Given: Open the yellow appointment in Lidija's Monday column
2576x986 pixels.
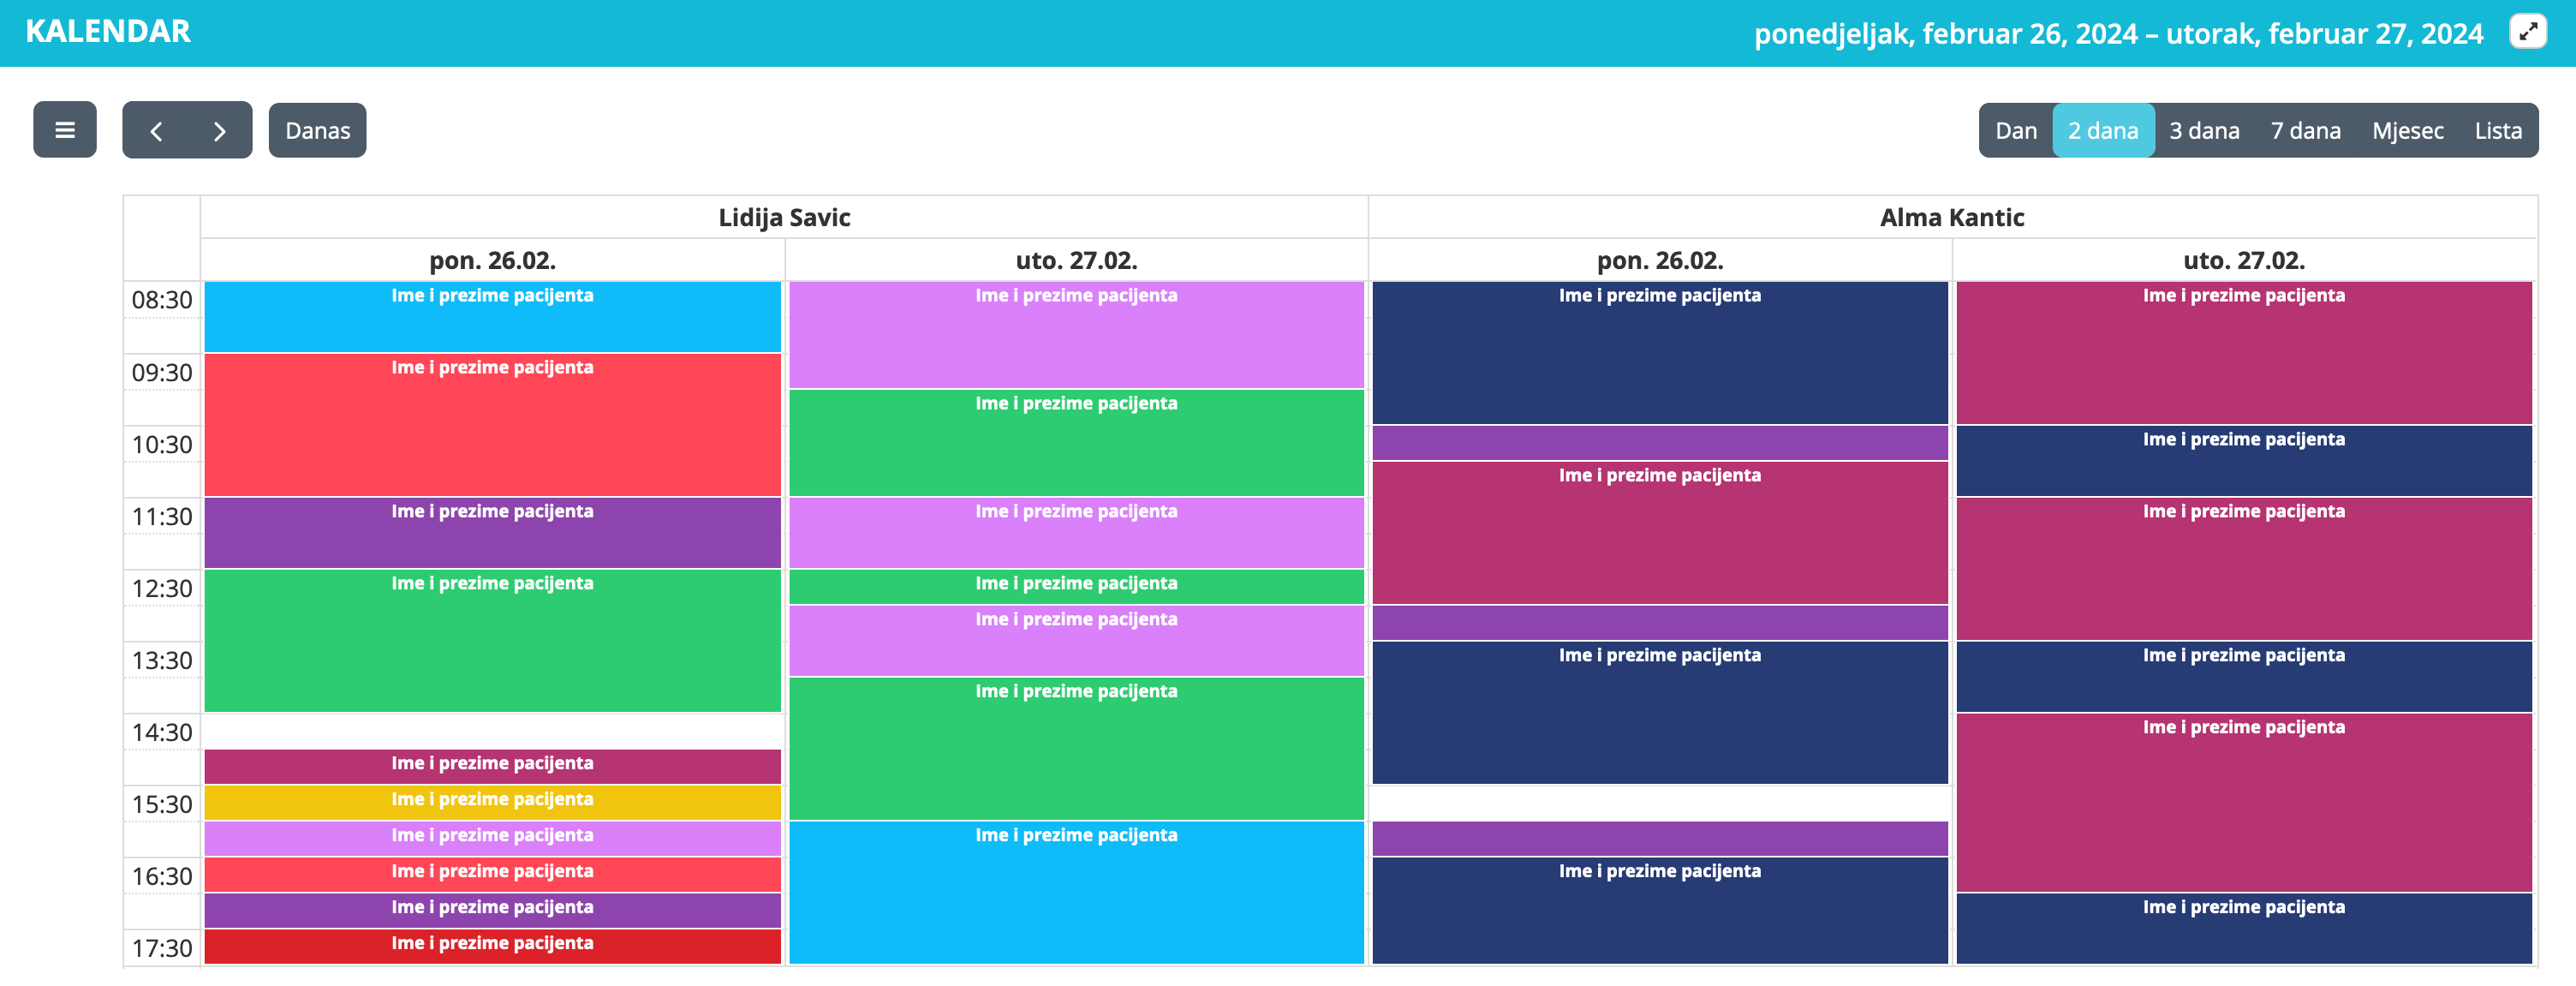Looking at the screenshot, I should tap(492, 801).
